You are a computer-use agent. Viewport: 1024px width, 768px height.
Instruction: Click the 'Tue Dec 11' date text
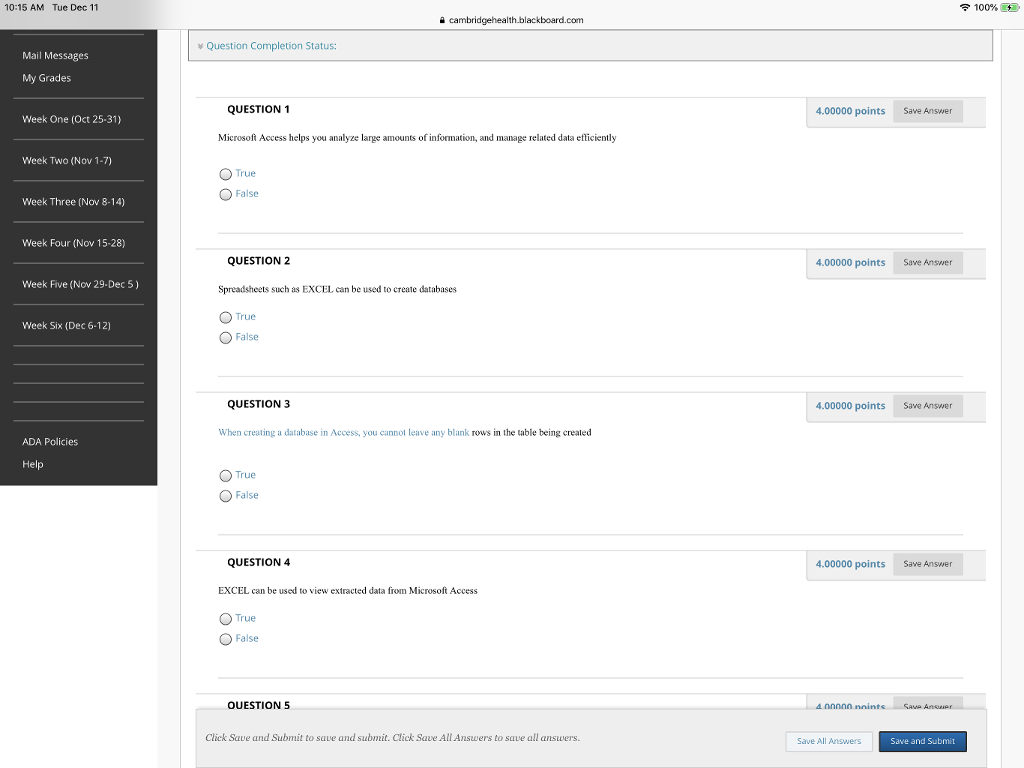pyautogui.click(x=75, y=7)
